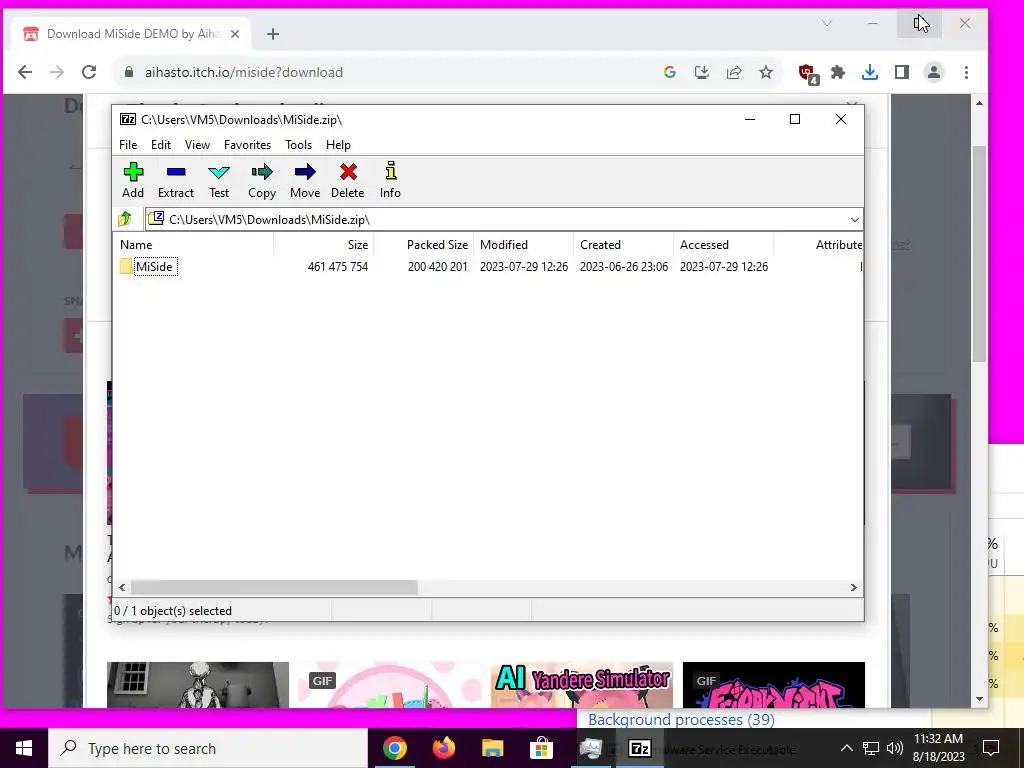Sort by the Accessed column header

click(x=723, y=245)
